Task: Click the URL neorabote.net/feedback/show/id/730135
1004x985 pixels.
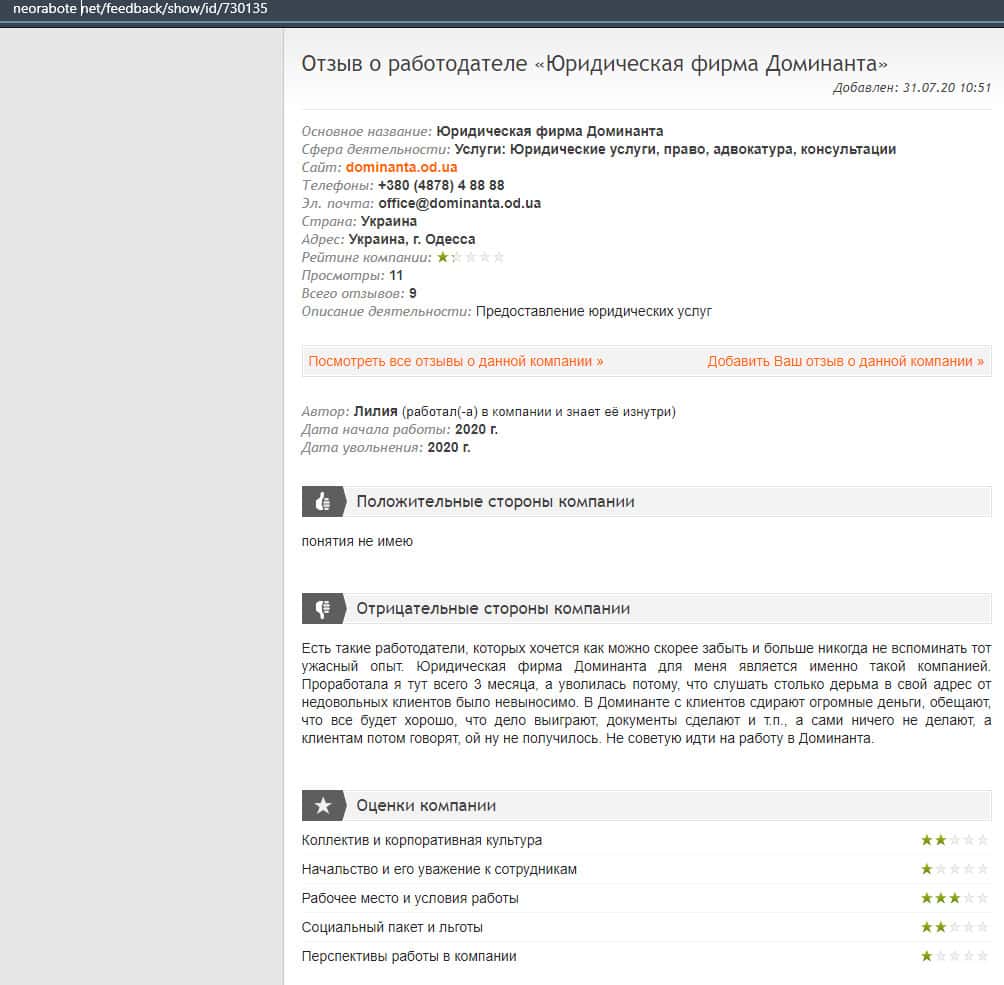Action: (140, 9)
